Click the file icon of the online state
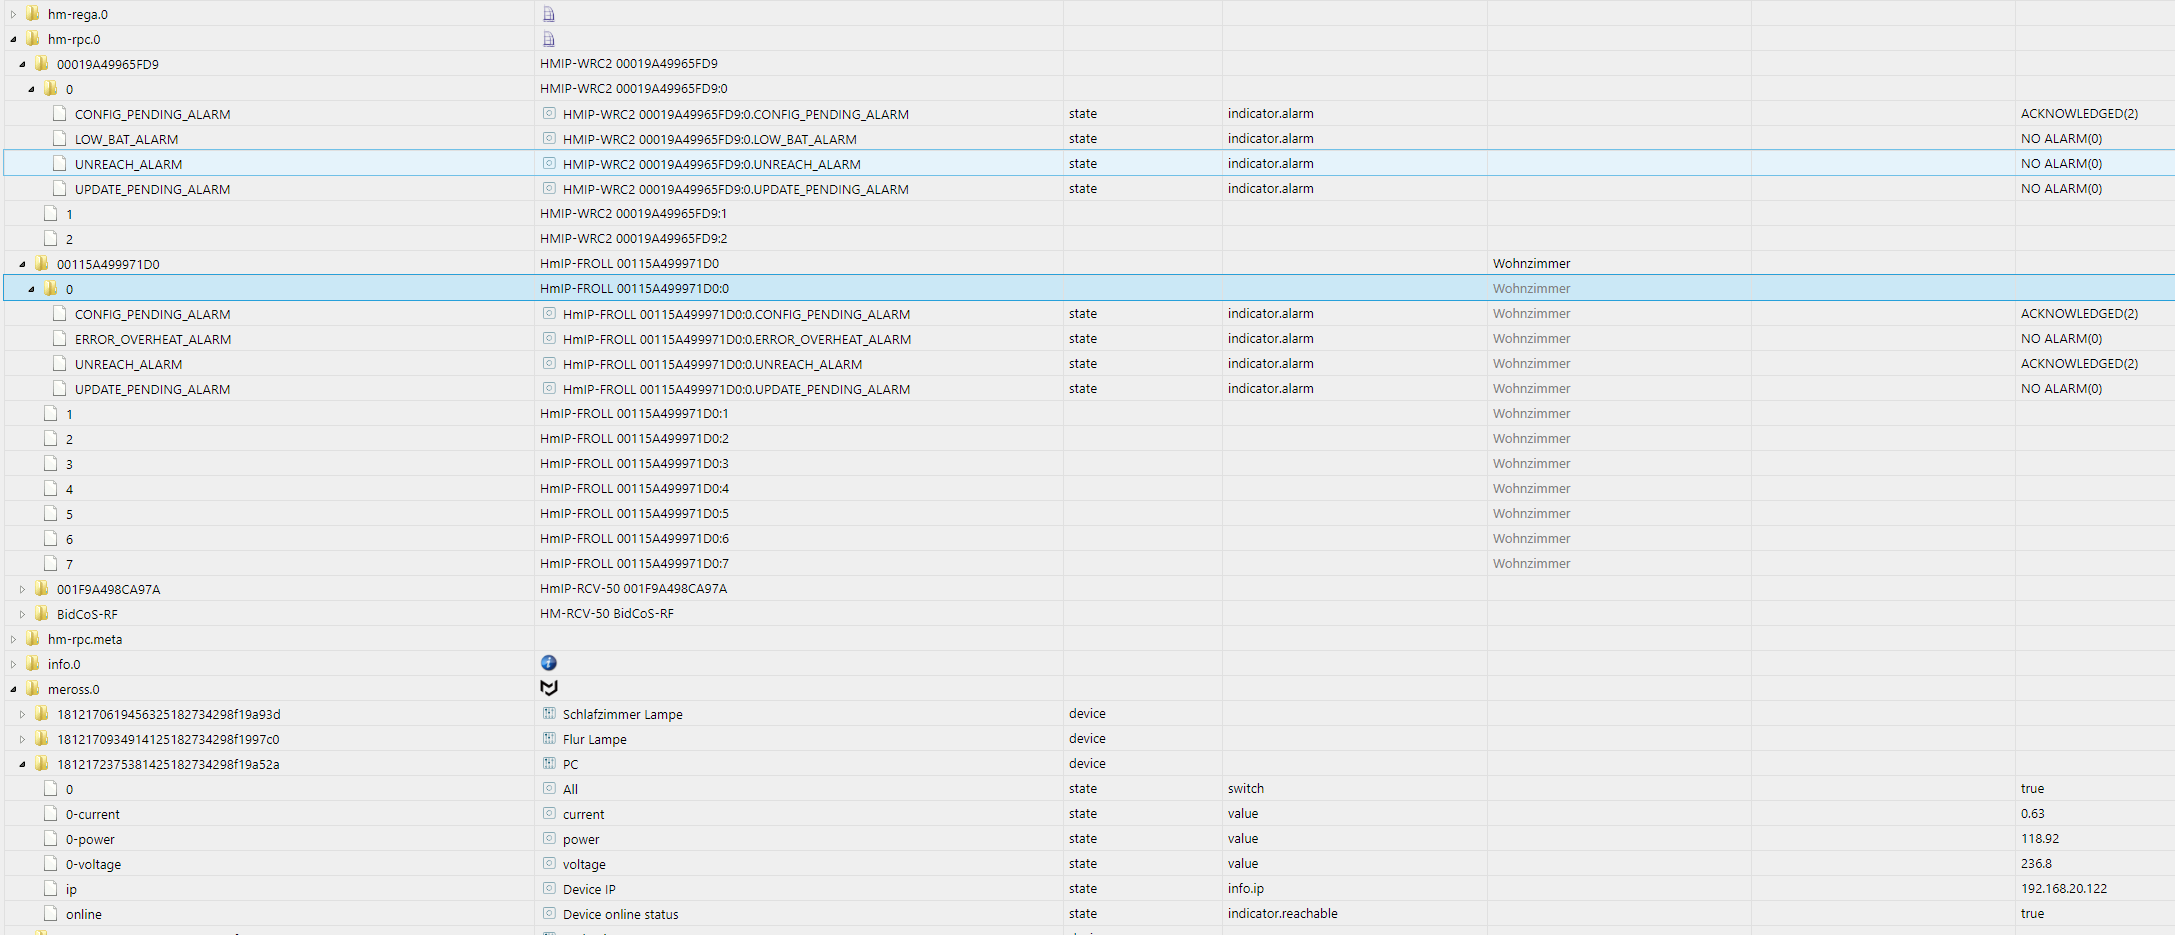 click(51, 913)
